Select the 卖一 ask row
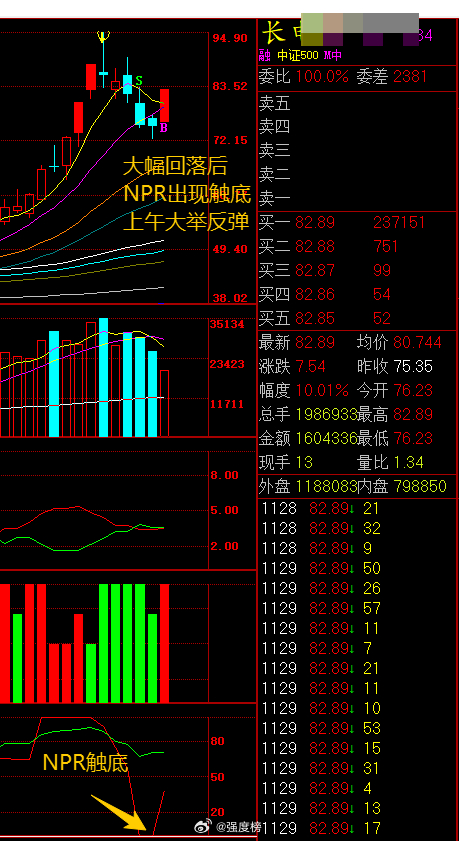The width and height of the screenshot is (459, 841). tap(358, 199)
